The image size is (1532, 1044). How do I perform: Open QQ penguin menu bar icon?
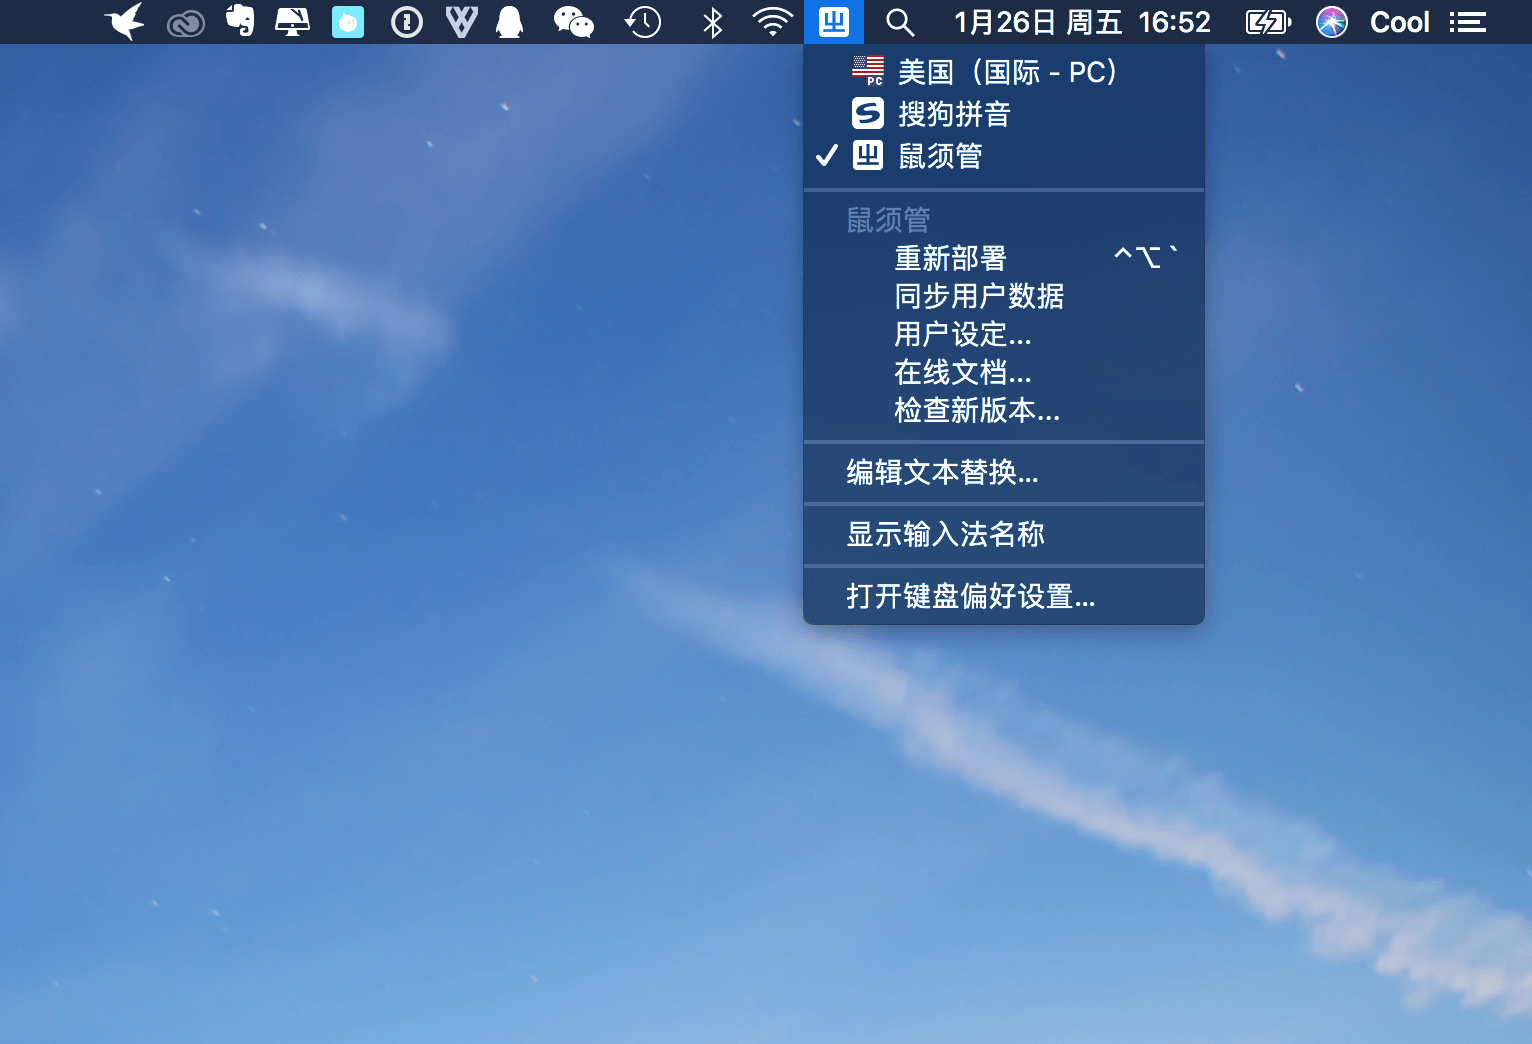pyautogui.click(x=510, y=22)
